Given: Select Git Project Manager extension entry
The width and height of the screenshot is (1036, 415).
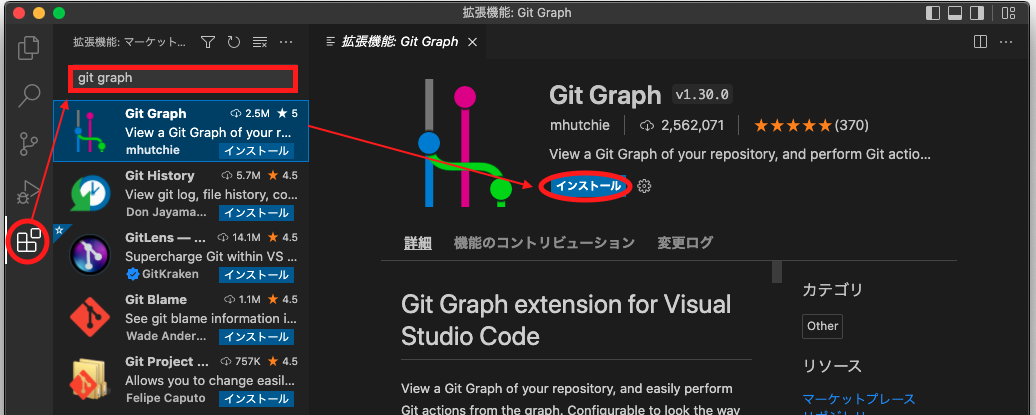Looking at the screenshot, I should (181, 379).
